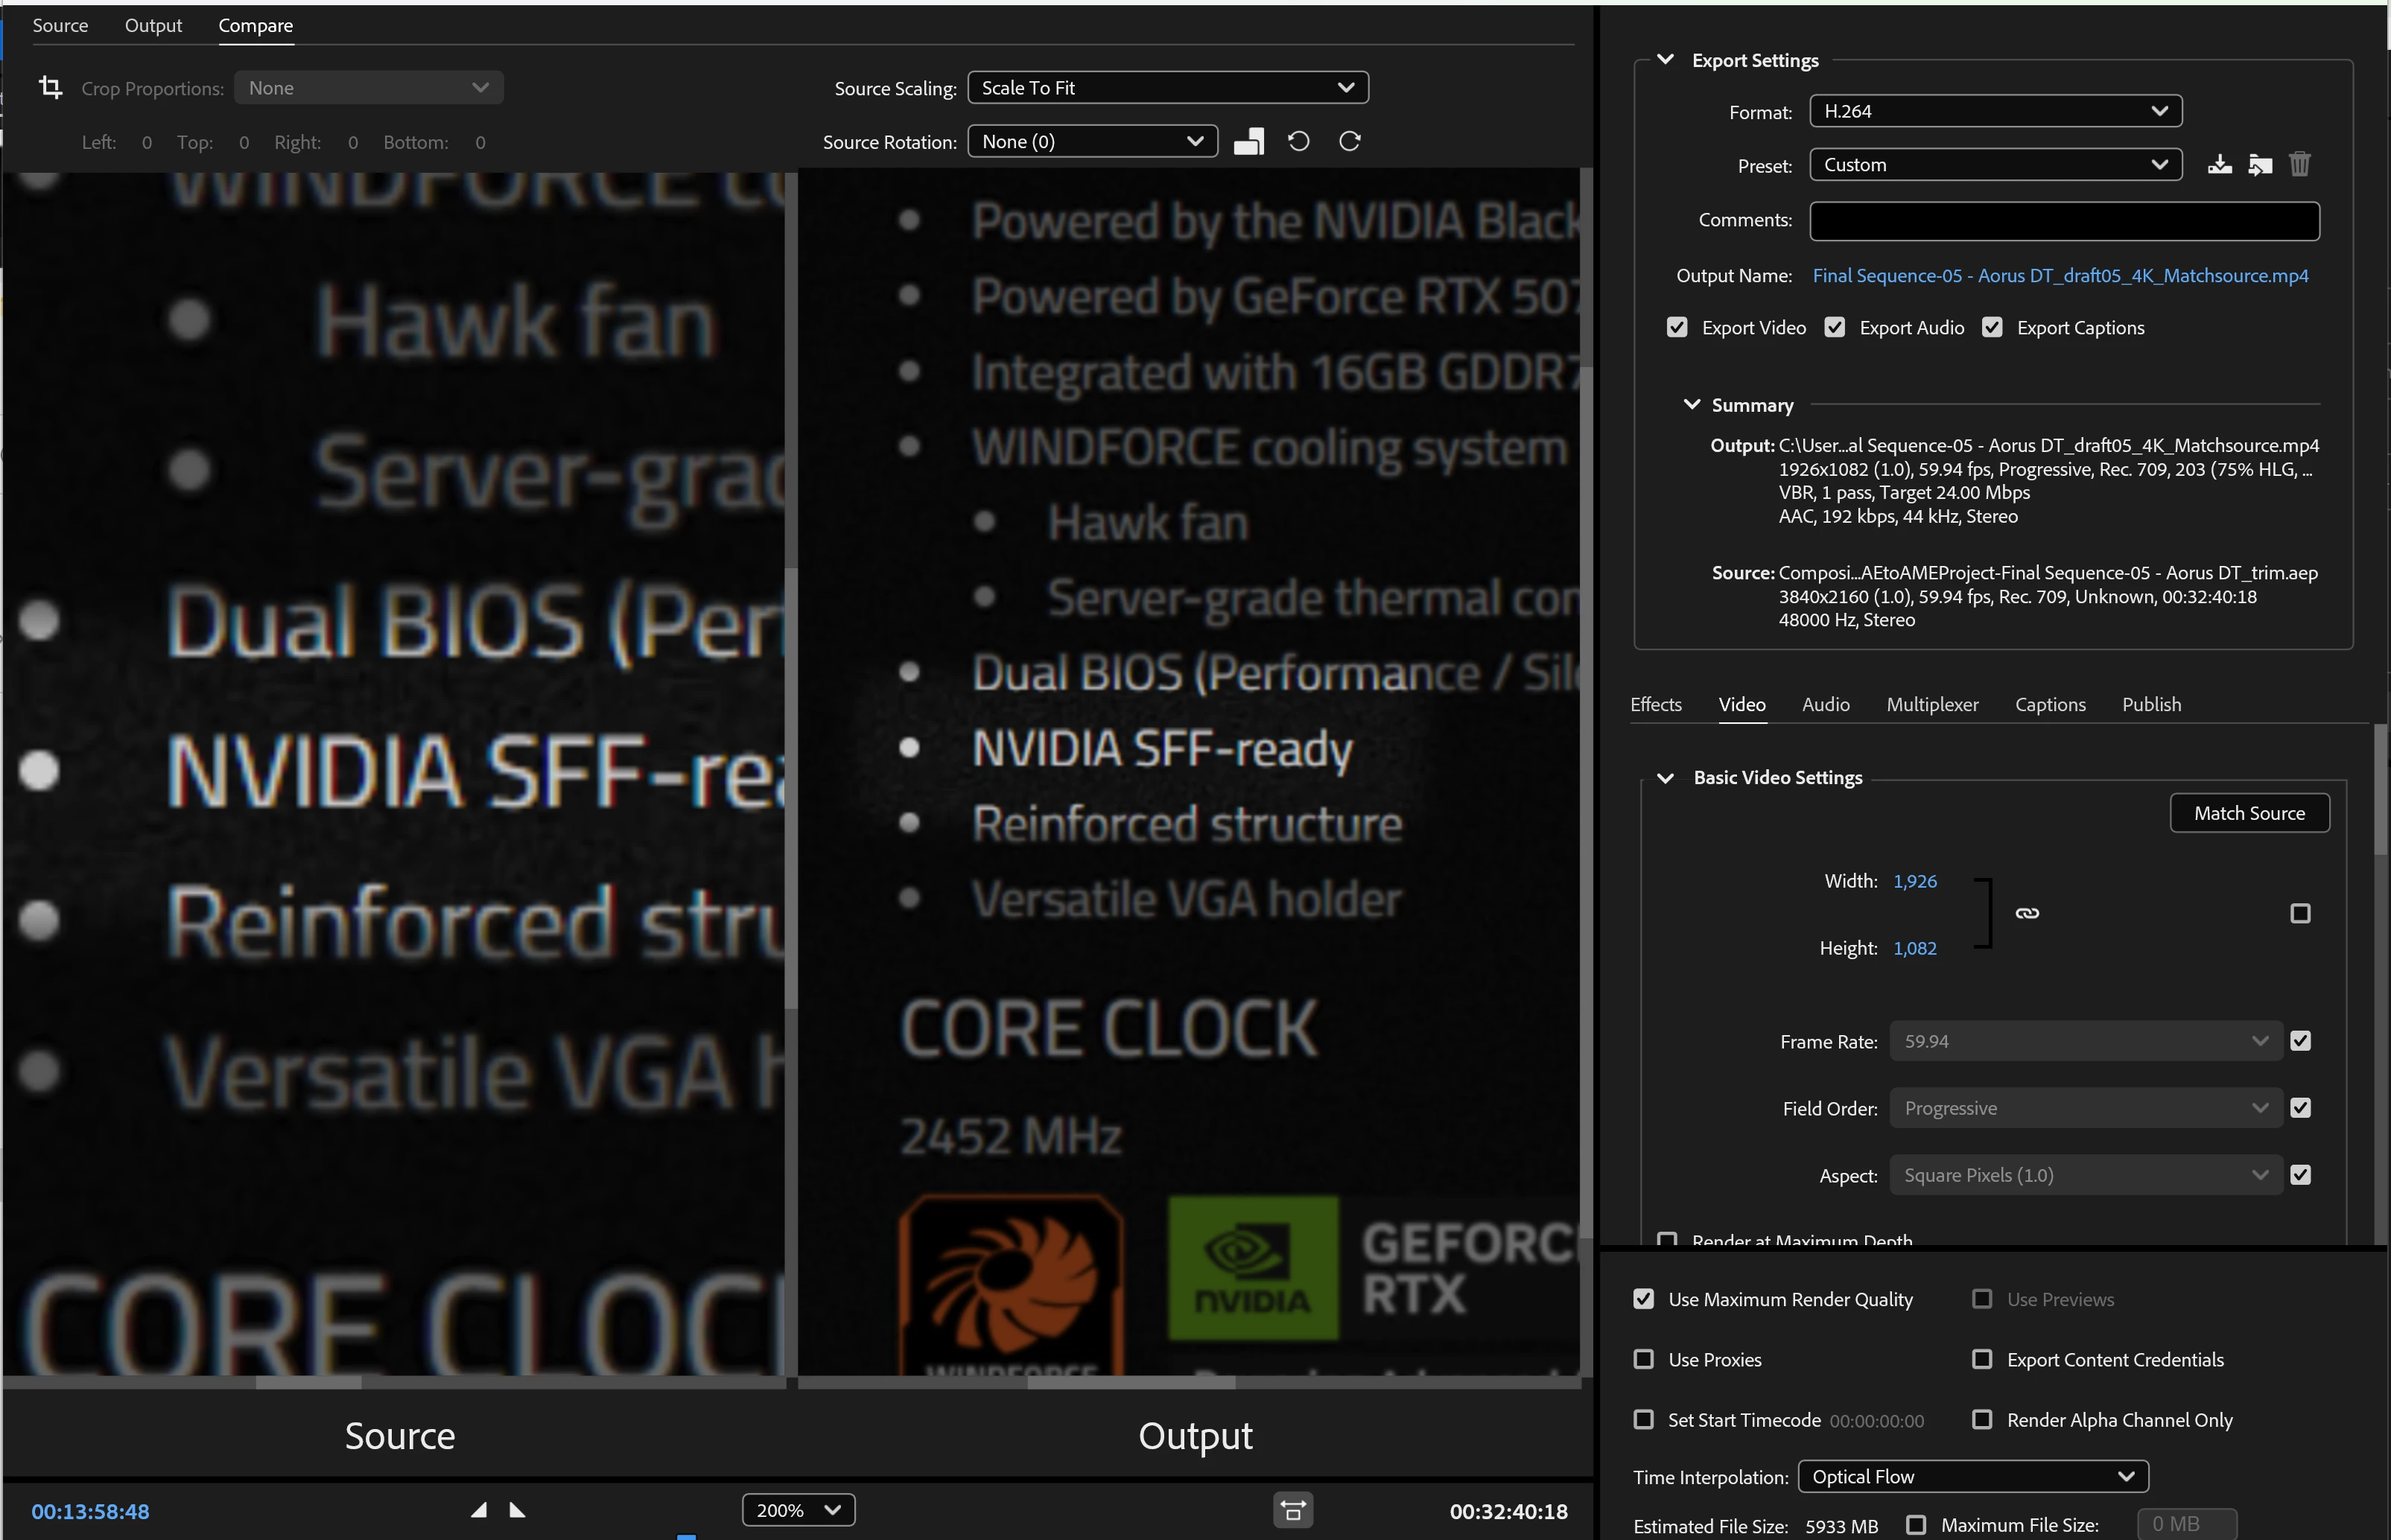Open the Time Interpolation Optical Flow dropdown
2391x1540 pixels.
tap(1972, 1476)
